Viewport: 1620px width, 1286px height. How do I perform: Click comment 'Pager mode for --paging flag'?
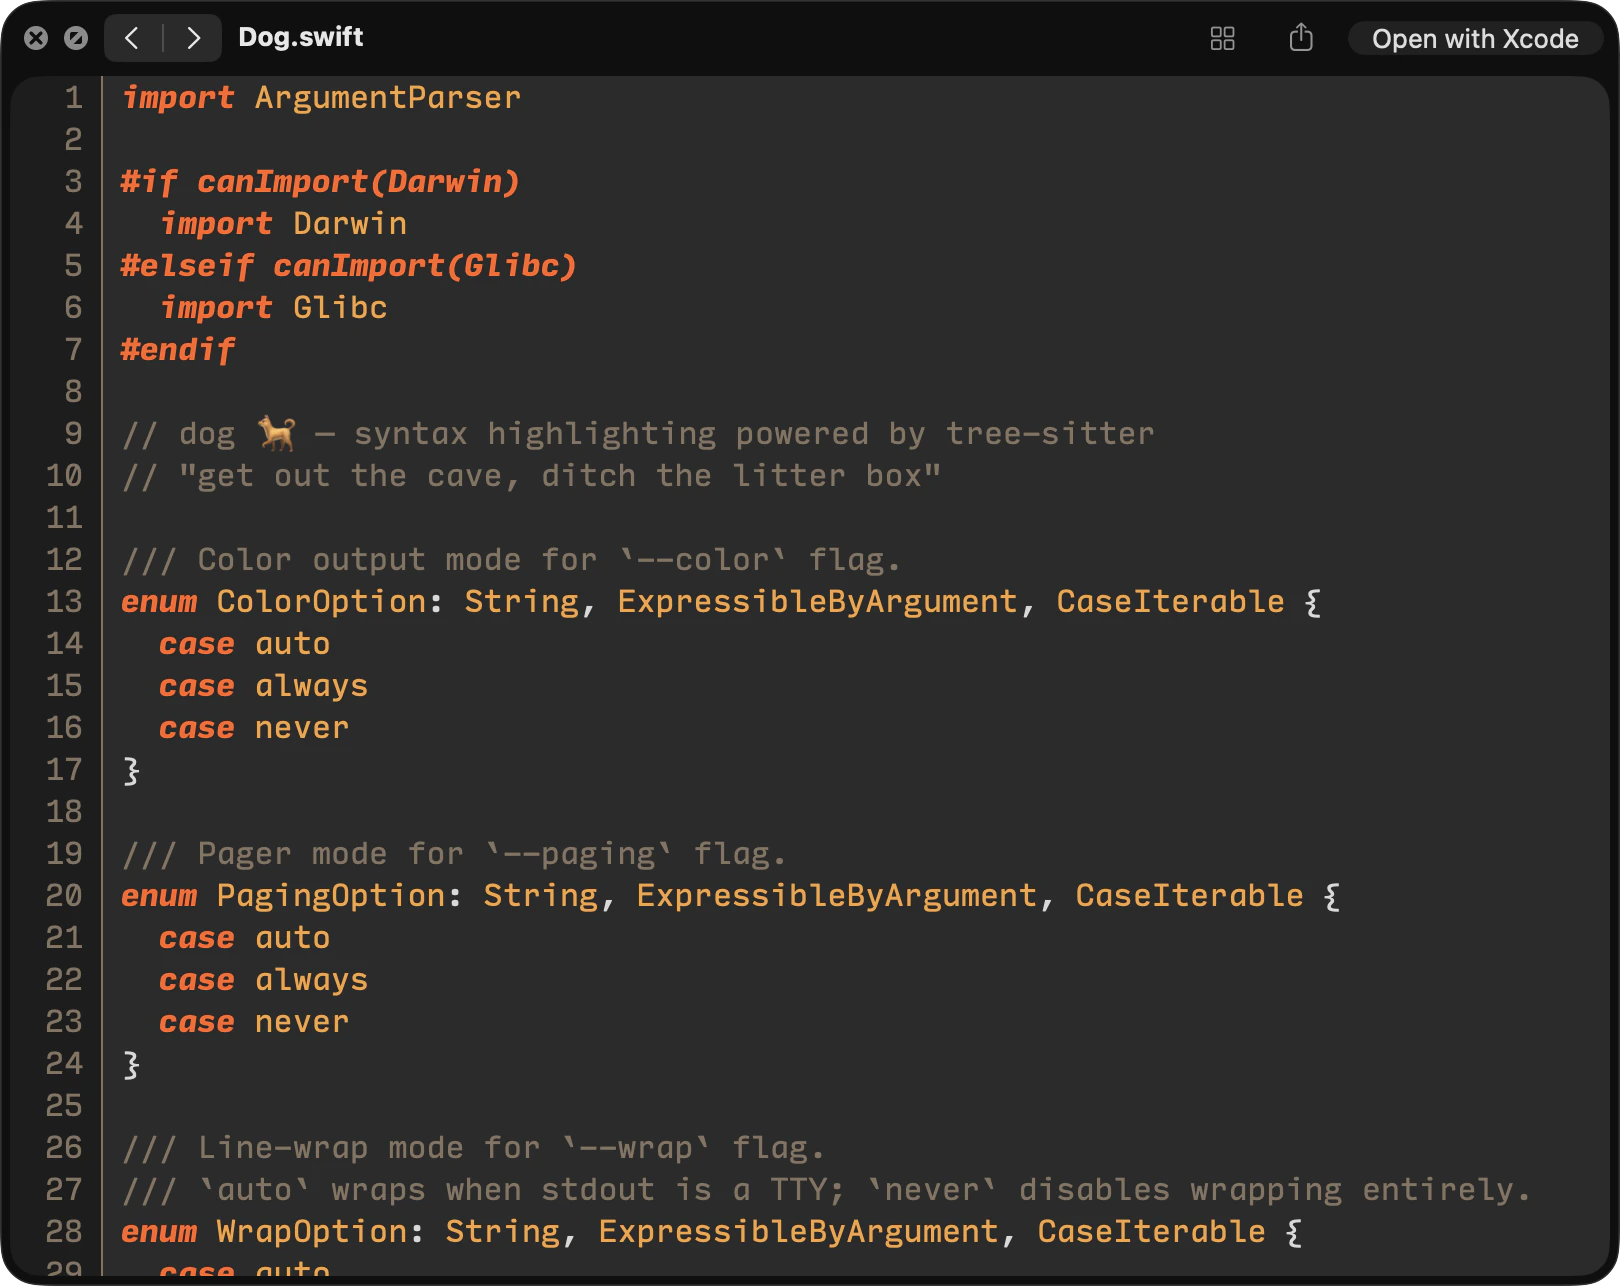[x=454, y=853]
